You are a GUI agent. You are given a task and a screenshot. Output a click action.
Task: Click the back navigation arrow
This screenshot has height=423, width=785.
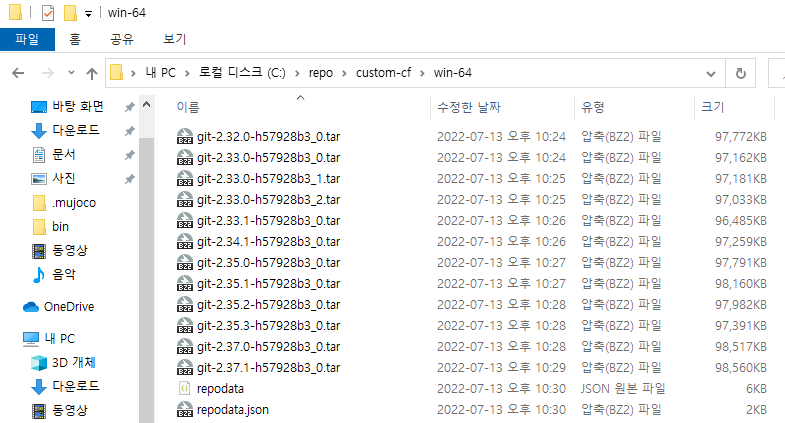pyautogui.click(x=18, y=73)
